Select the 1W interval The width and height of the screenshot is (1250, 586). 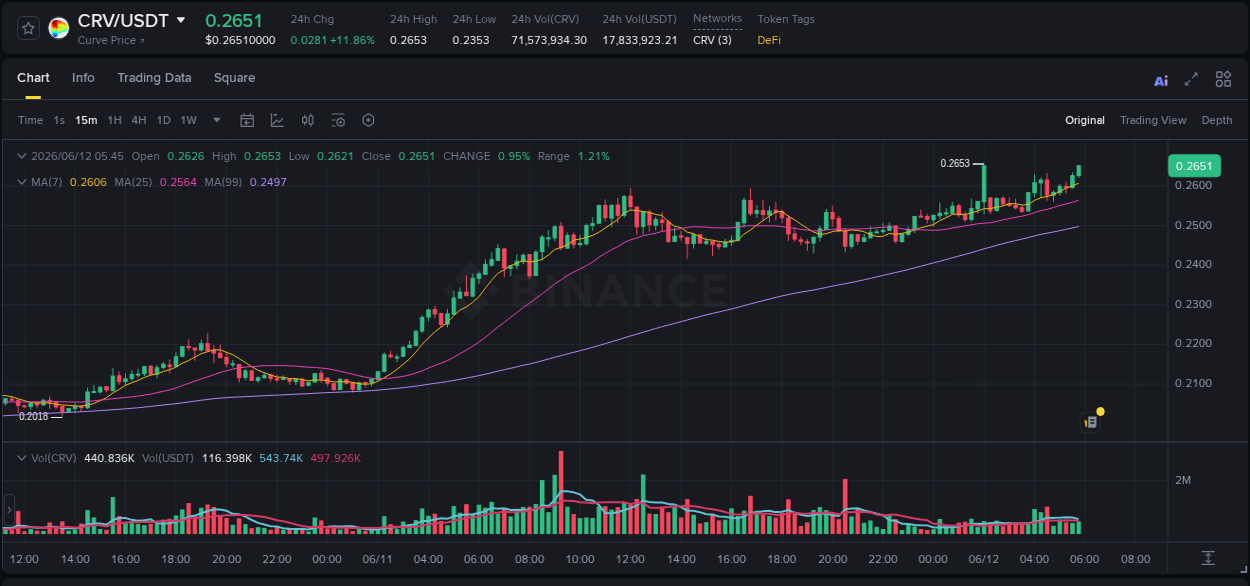point(188,120)
